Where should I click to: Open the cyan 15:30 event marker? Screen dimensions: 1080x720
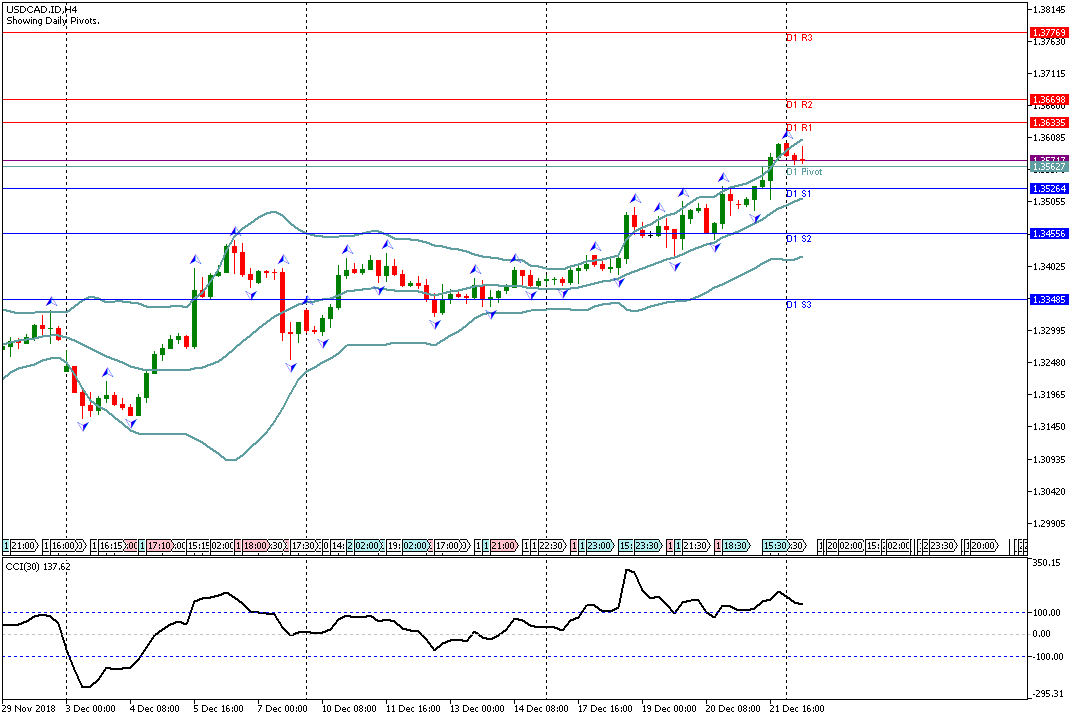pyautogui.click(x=776, y=546)
